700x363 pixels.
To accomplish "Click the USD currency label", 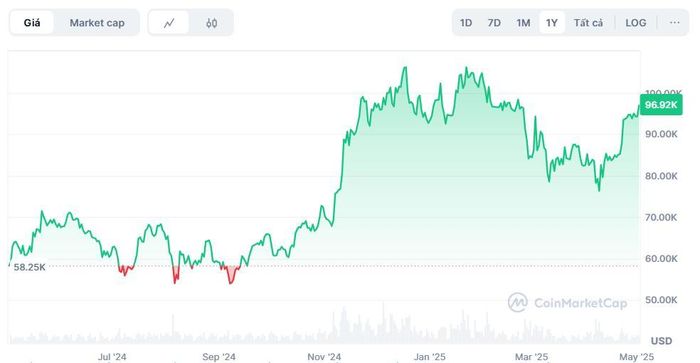I will coord(661,341).
